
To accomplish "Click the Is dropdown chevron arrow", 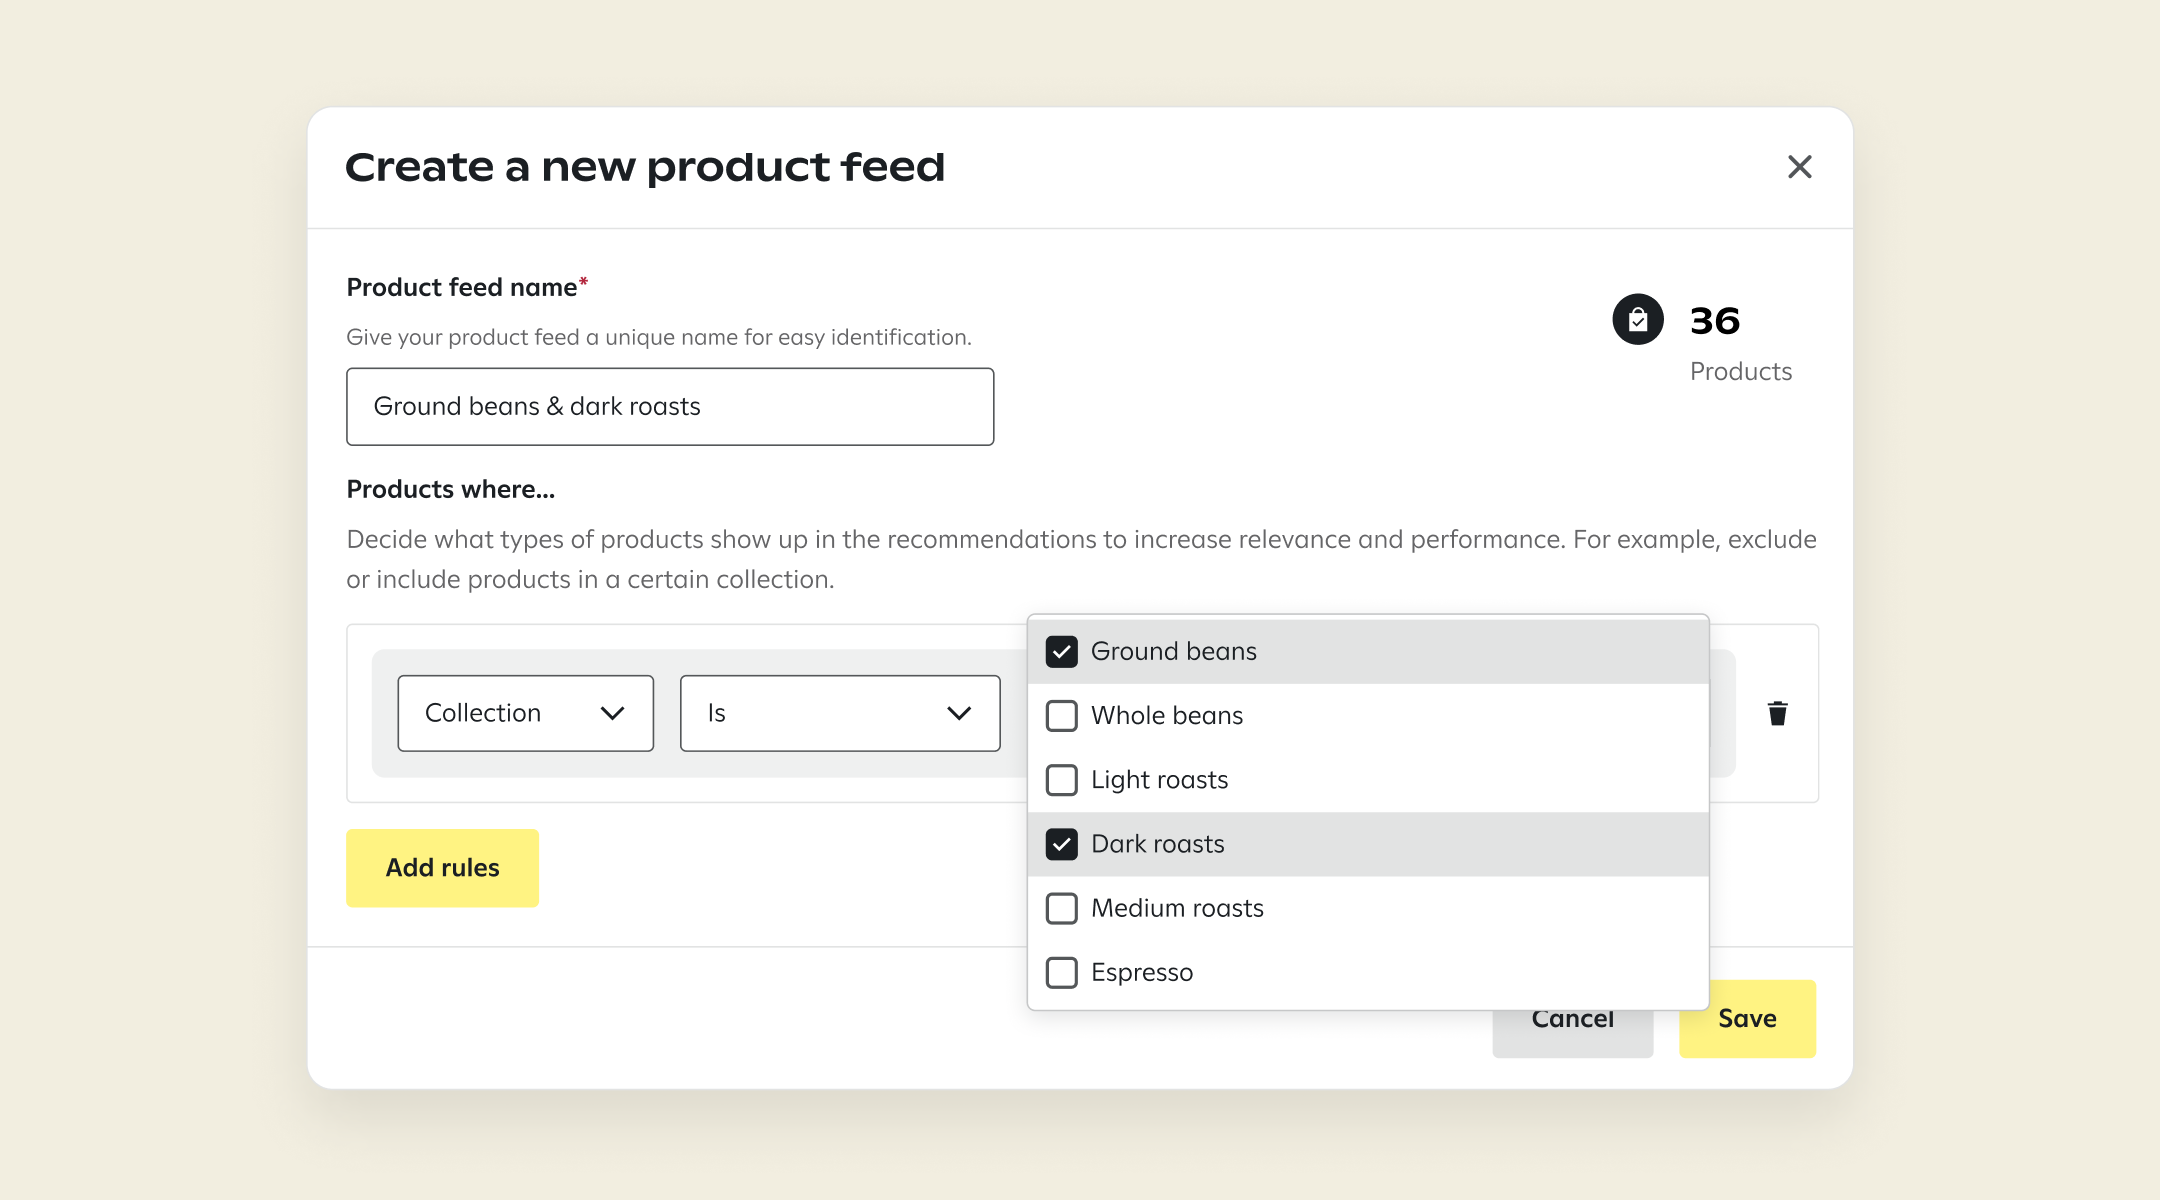I will pyautogui.click(x=958, y=713).
